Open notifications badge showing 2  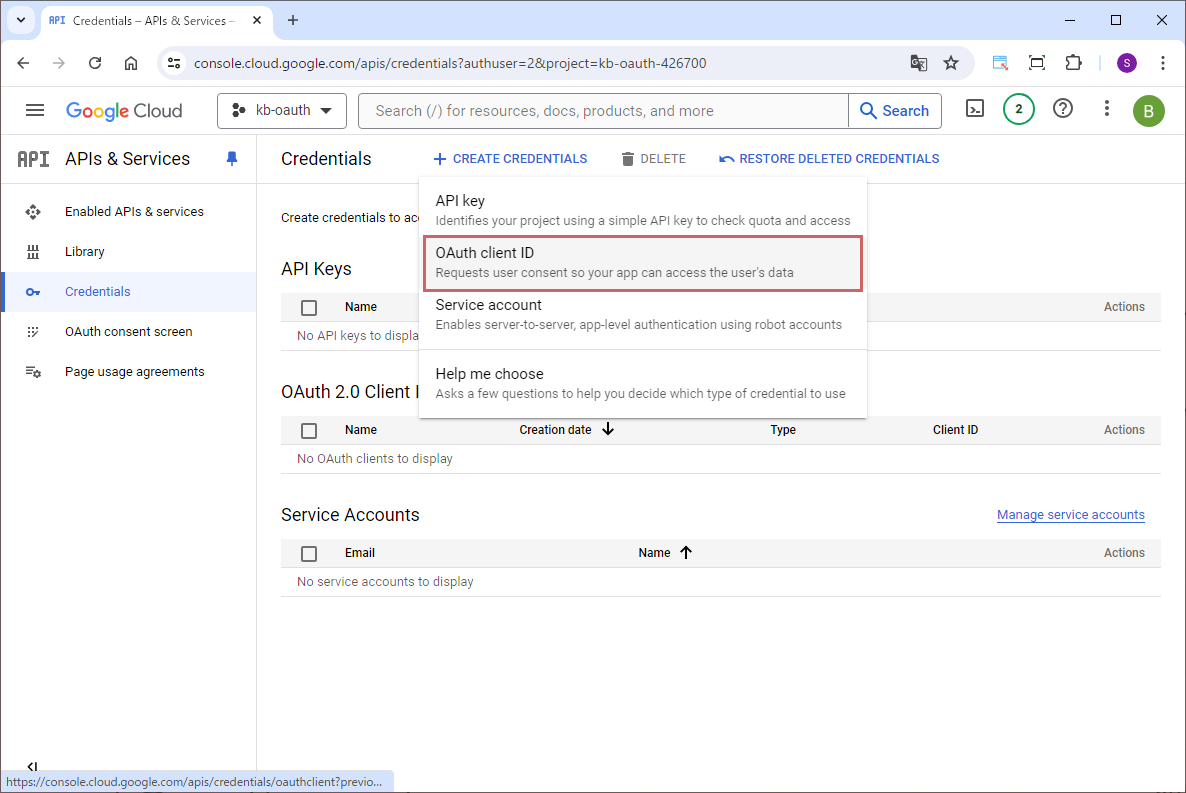pyautogui.click(x=1018, y=110)
